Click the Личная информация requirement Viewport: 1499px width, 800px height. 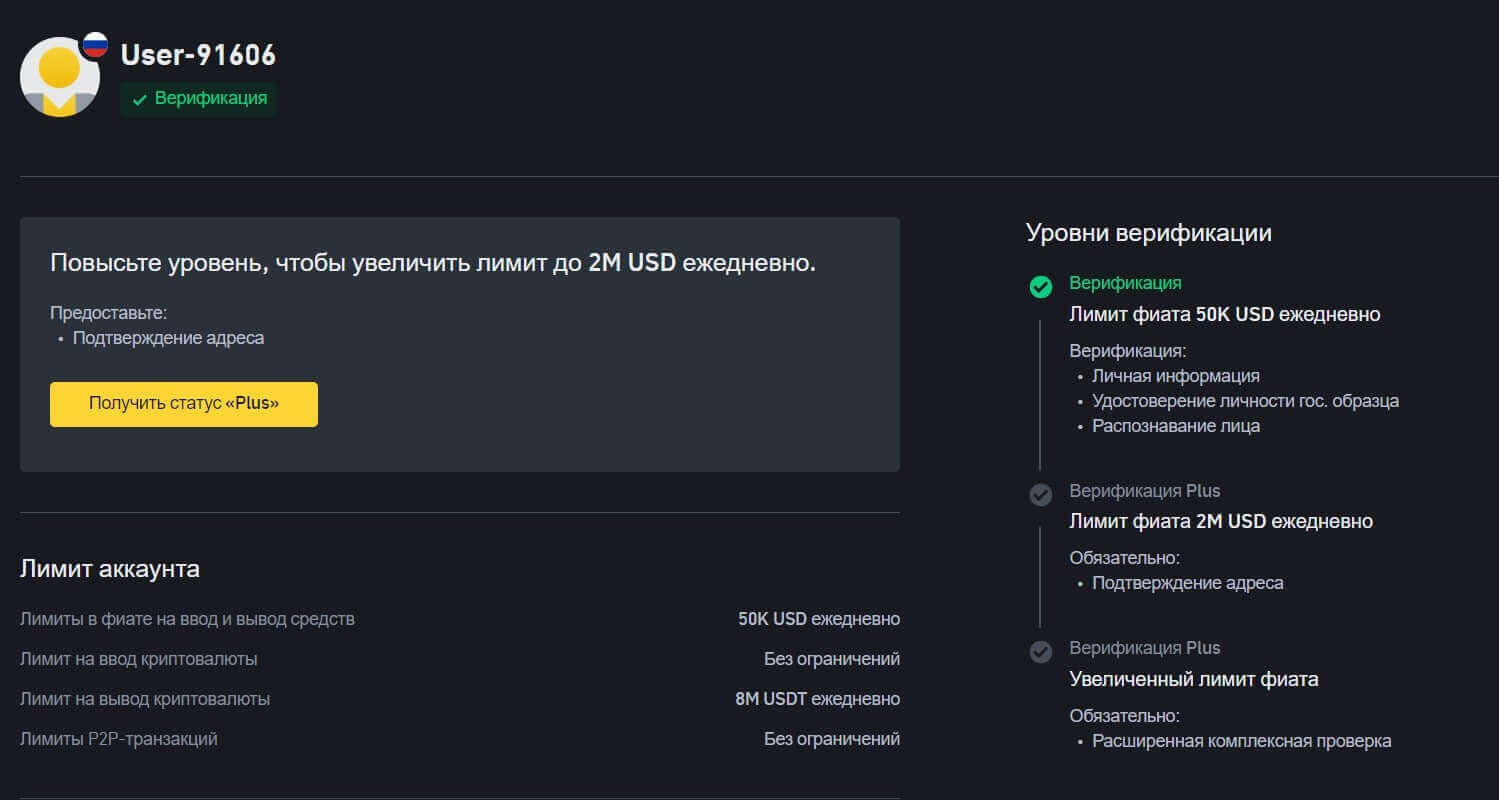[x=1175, y=376]
